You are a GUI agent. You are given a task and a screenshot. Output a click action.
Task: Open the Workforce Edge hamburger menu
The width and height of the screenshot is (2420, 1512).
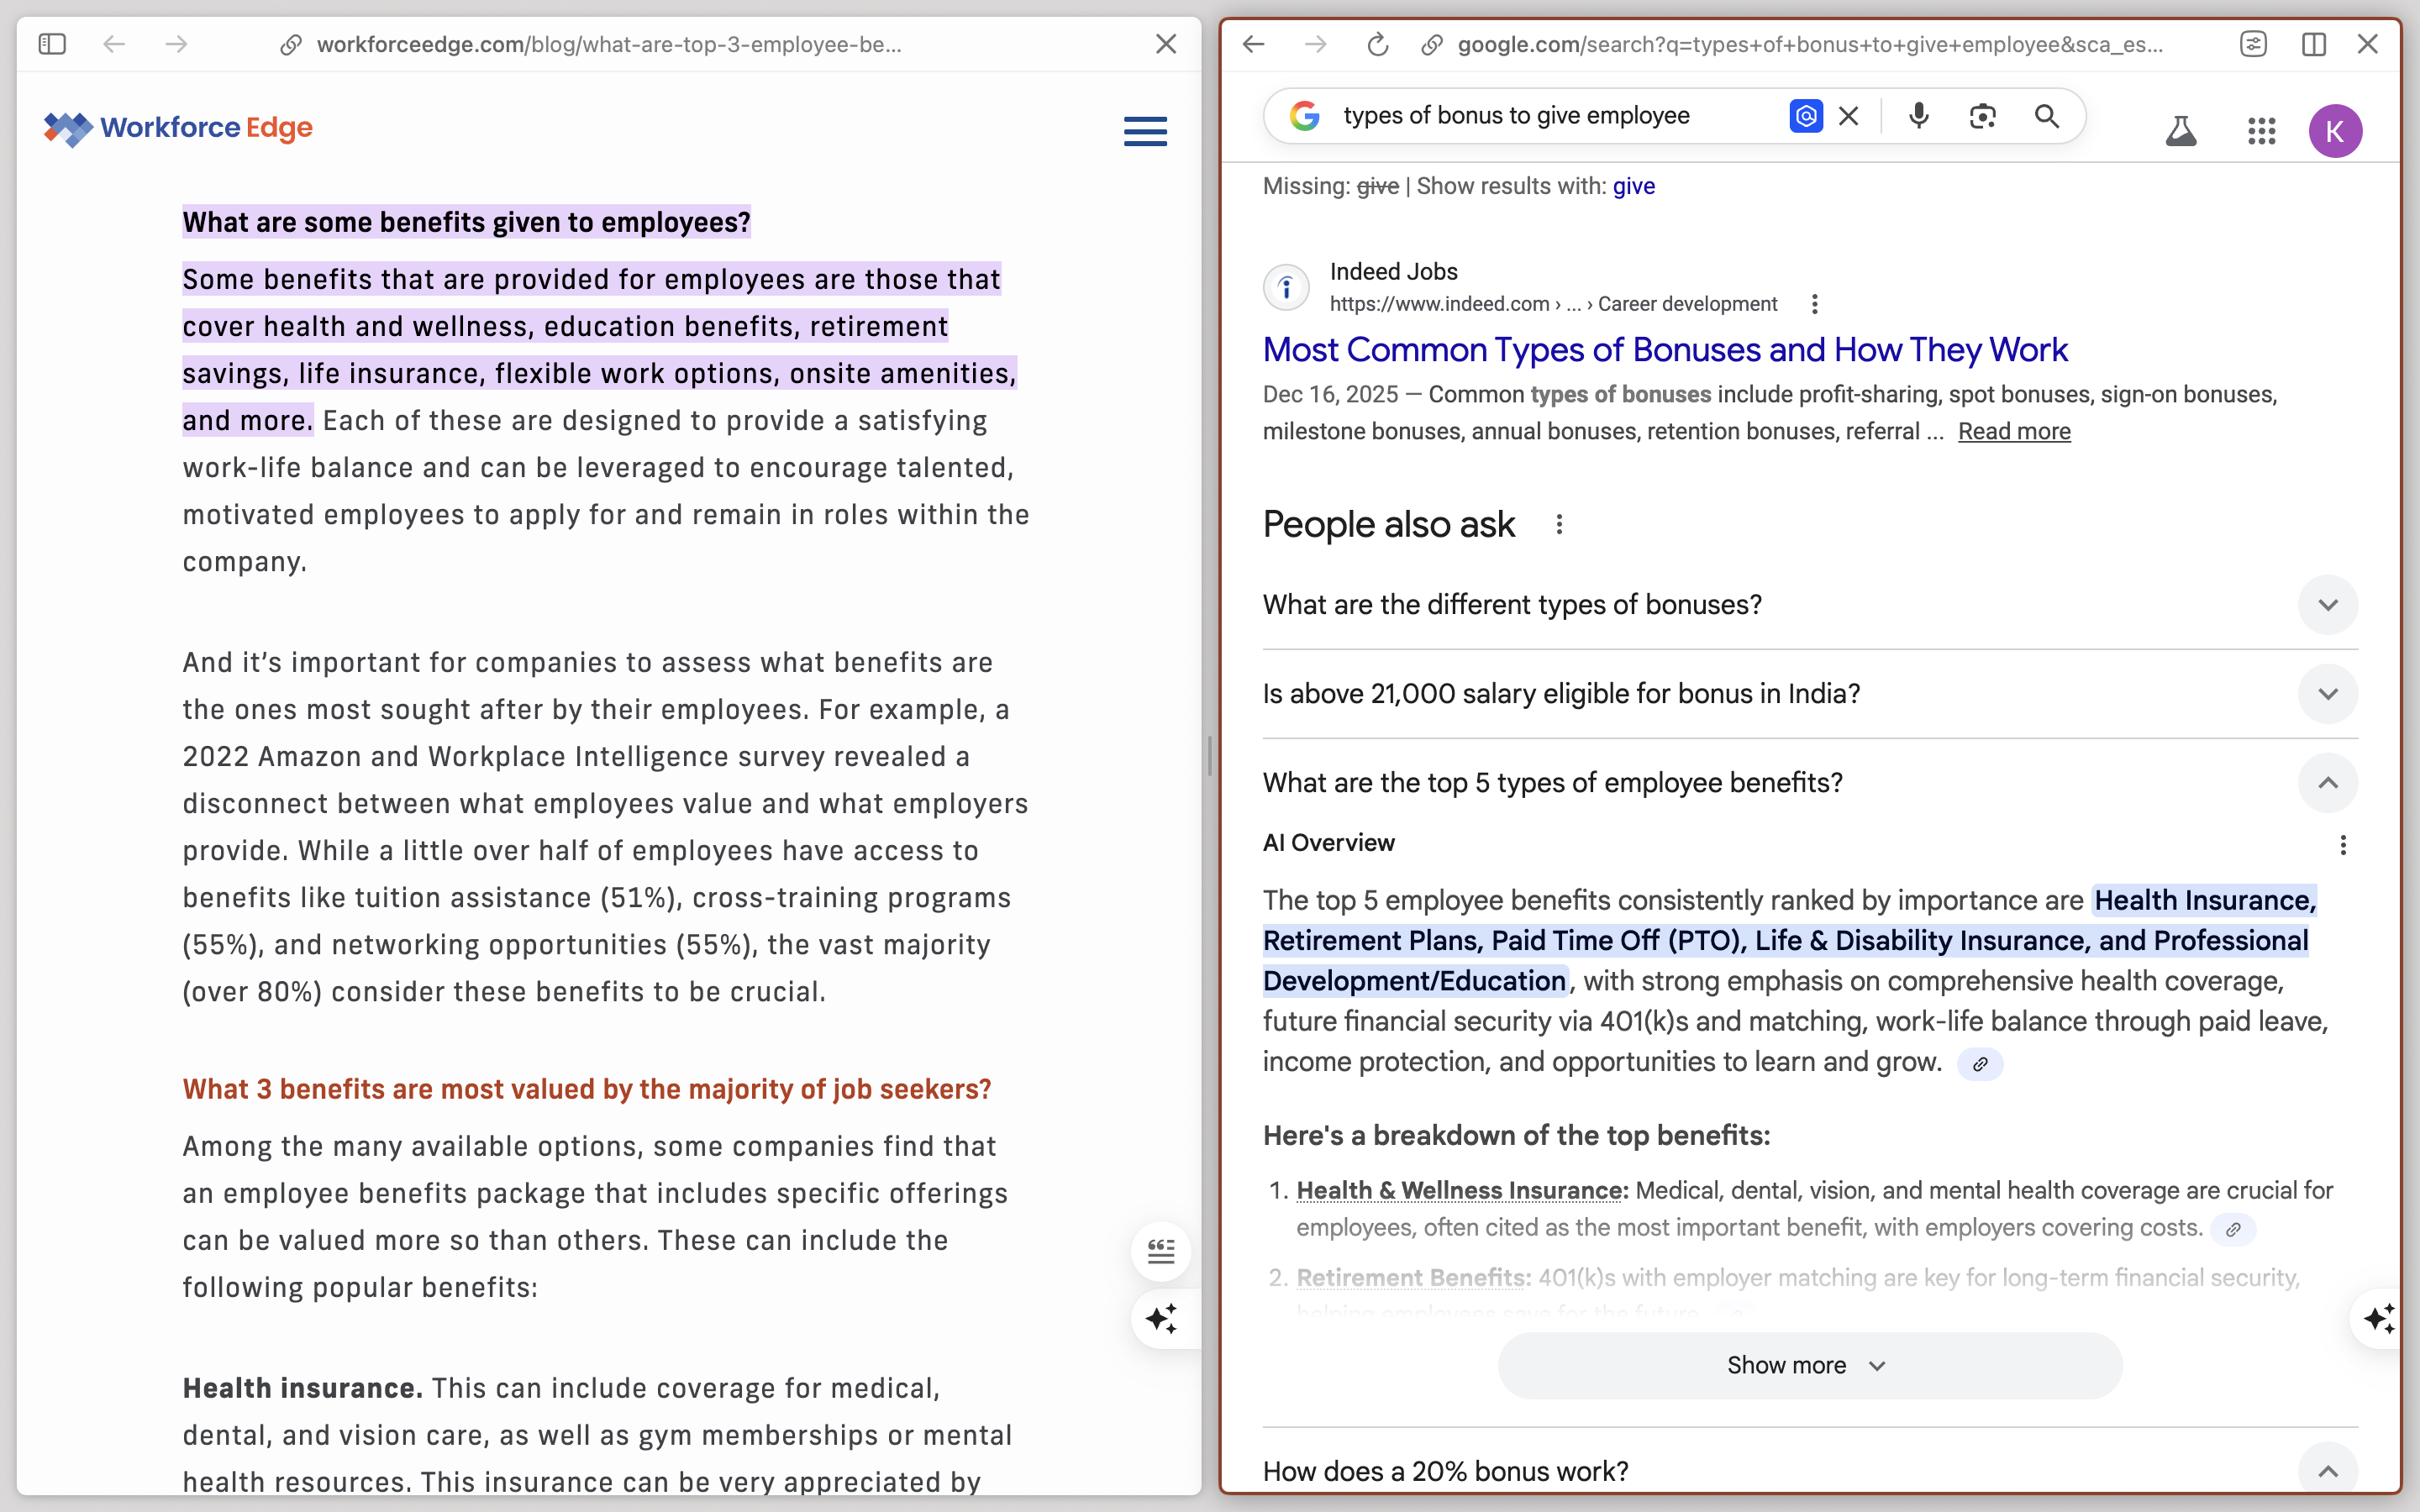point(1145,131)
